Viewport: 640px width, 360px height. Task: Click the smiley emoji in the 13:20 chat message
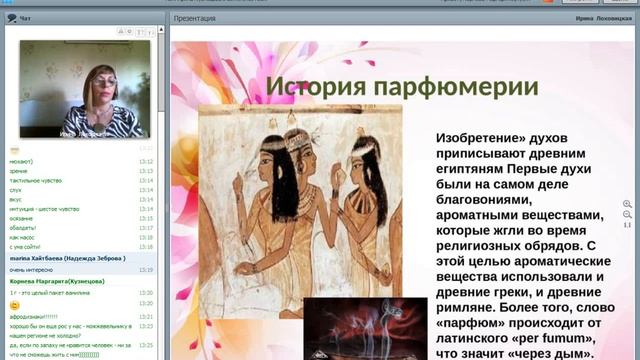(x=14, y=305)
